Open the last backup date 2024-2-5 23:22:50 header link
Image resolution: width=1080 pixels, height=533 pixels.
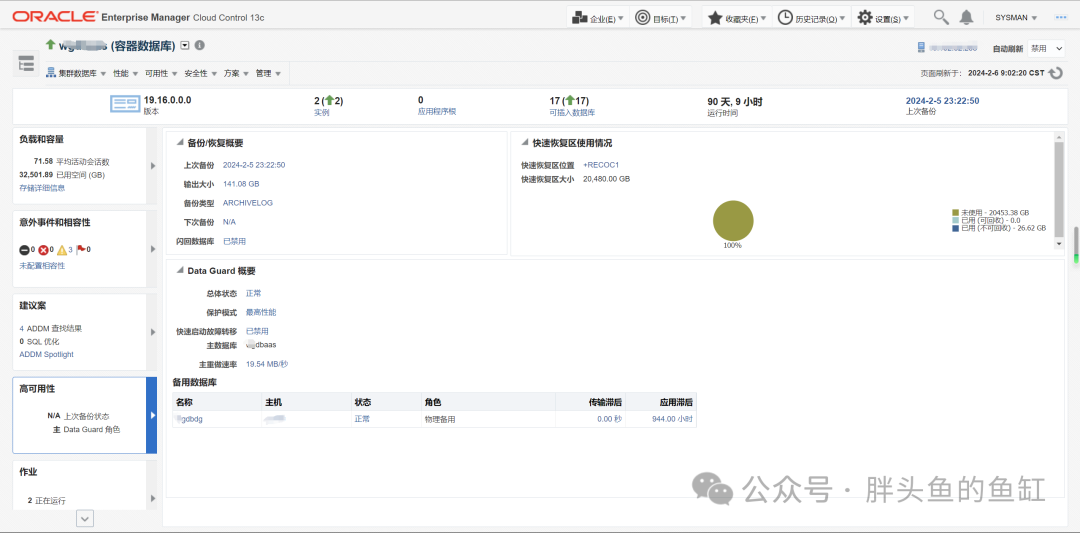[942, 101]
